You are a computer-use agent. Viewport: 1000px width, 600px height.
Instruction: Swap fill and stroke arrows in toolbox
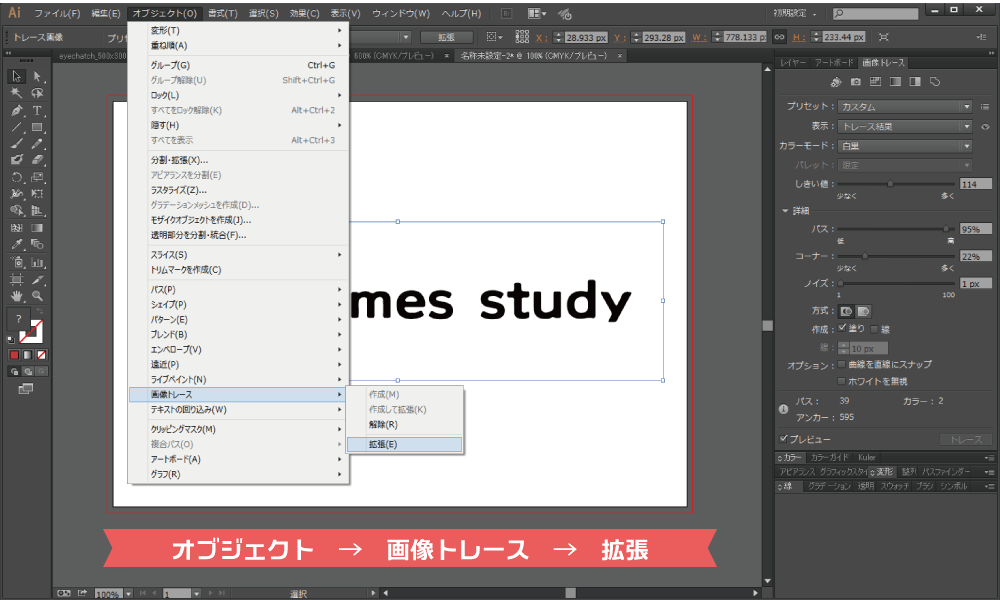(40, 311)
